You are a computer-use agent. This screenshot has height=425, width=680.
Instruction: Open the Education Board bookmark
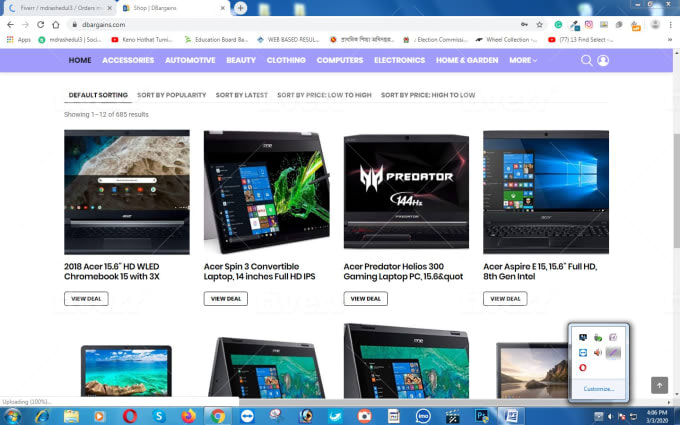(x=216, y=39)
